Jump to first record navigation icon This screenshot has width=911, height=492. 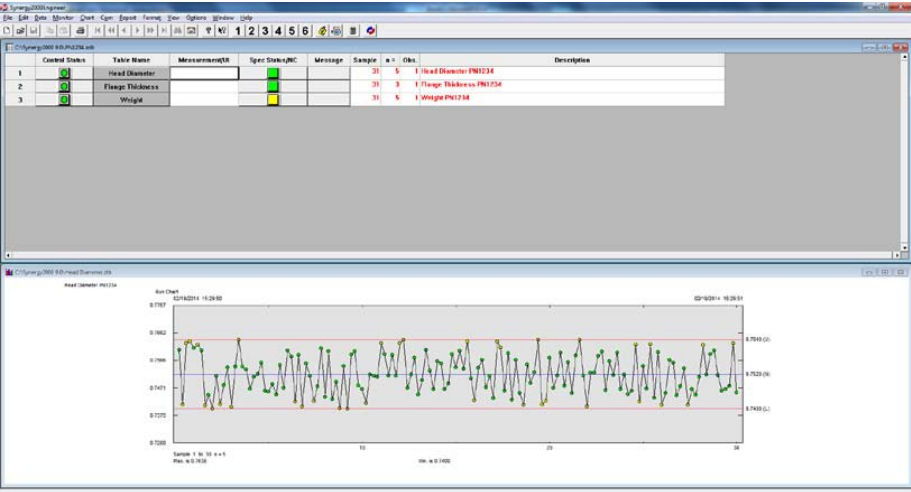click(98, 30)
